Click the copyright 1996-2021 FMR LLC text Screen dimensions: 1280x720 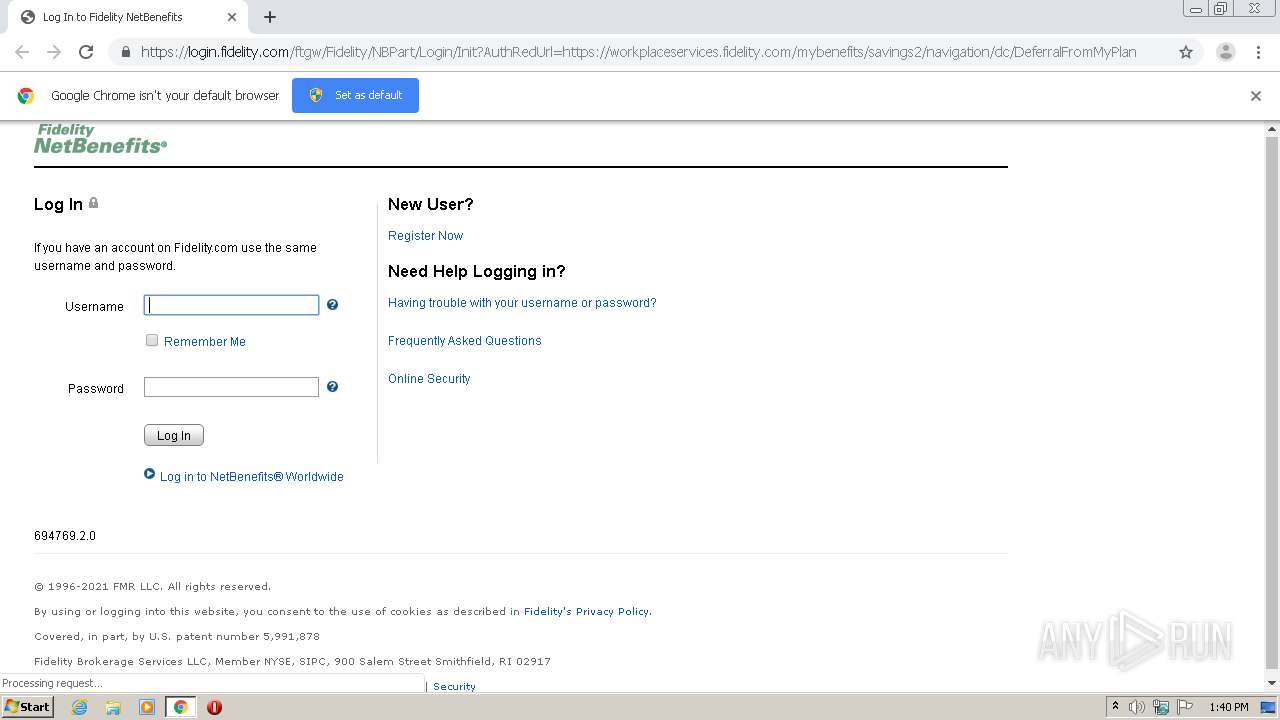pos(152,587)
